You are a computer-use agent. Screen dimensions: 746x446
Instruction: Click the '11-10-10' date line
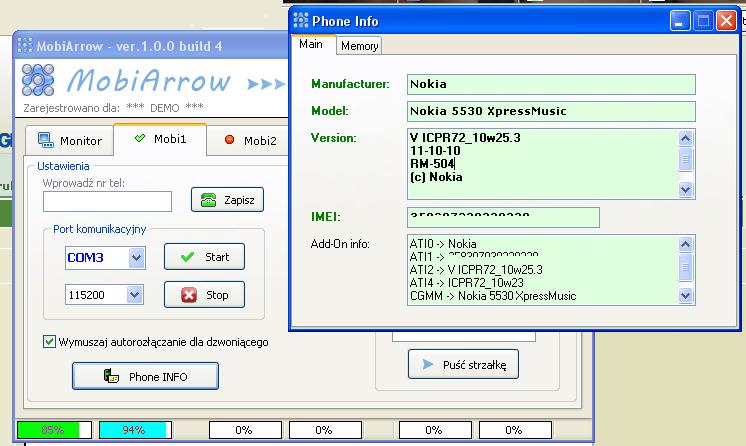435,151
